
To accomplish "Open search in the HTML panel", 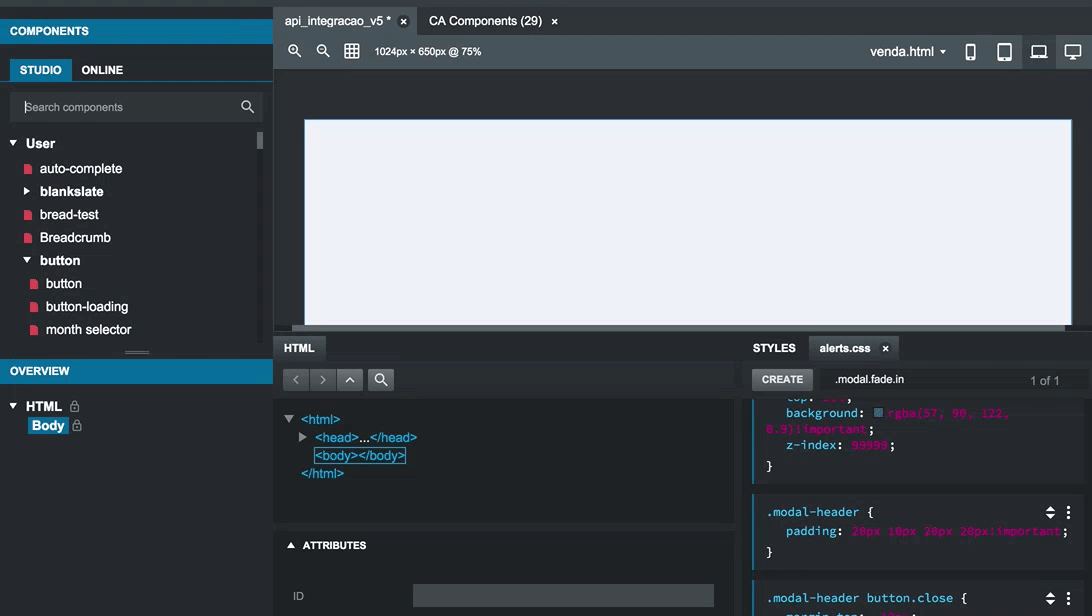I will click(x=381, y=379).
